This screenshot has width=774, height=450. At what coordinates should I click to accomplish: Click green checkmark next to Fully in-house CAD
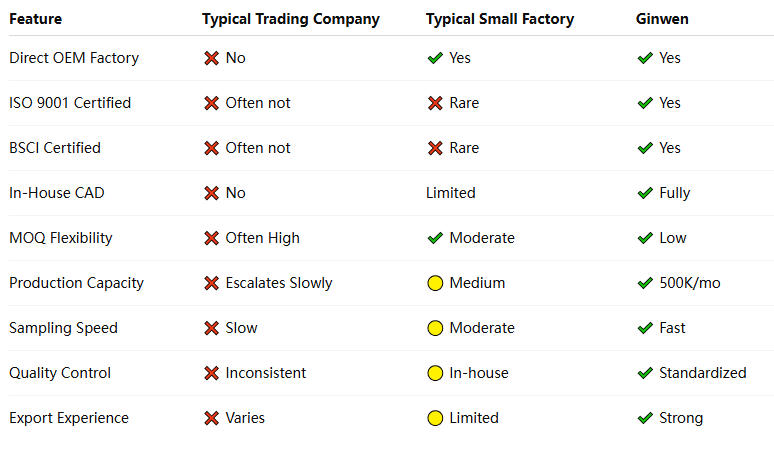tap(645, 193)
